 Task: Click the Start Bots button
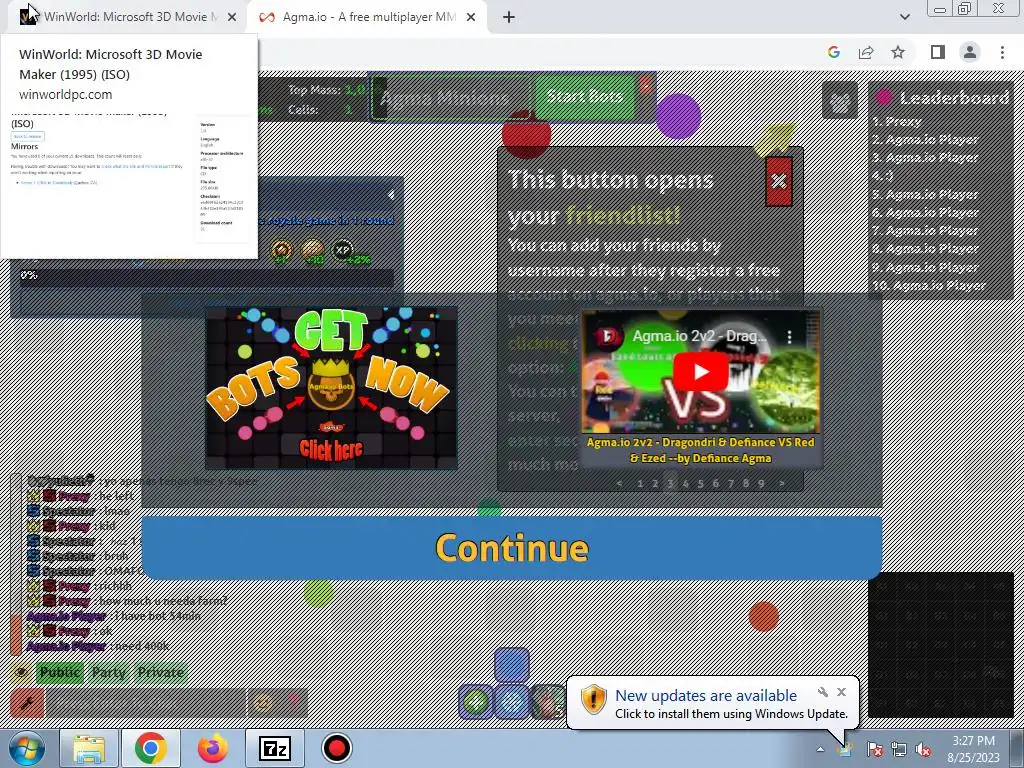tap(584, 97)
